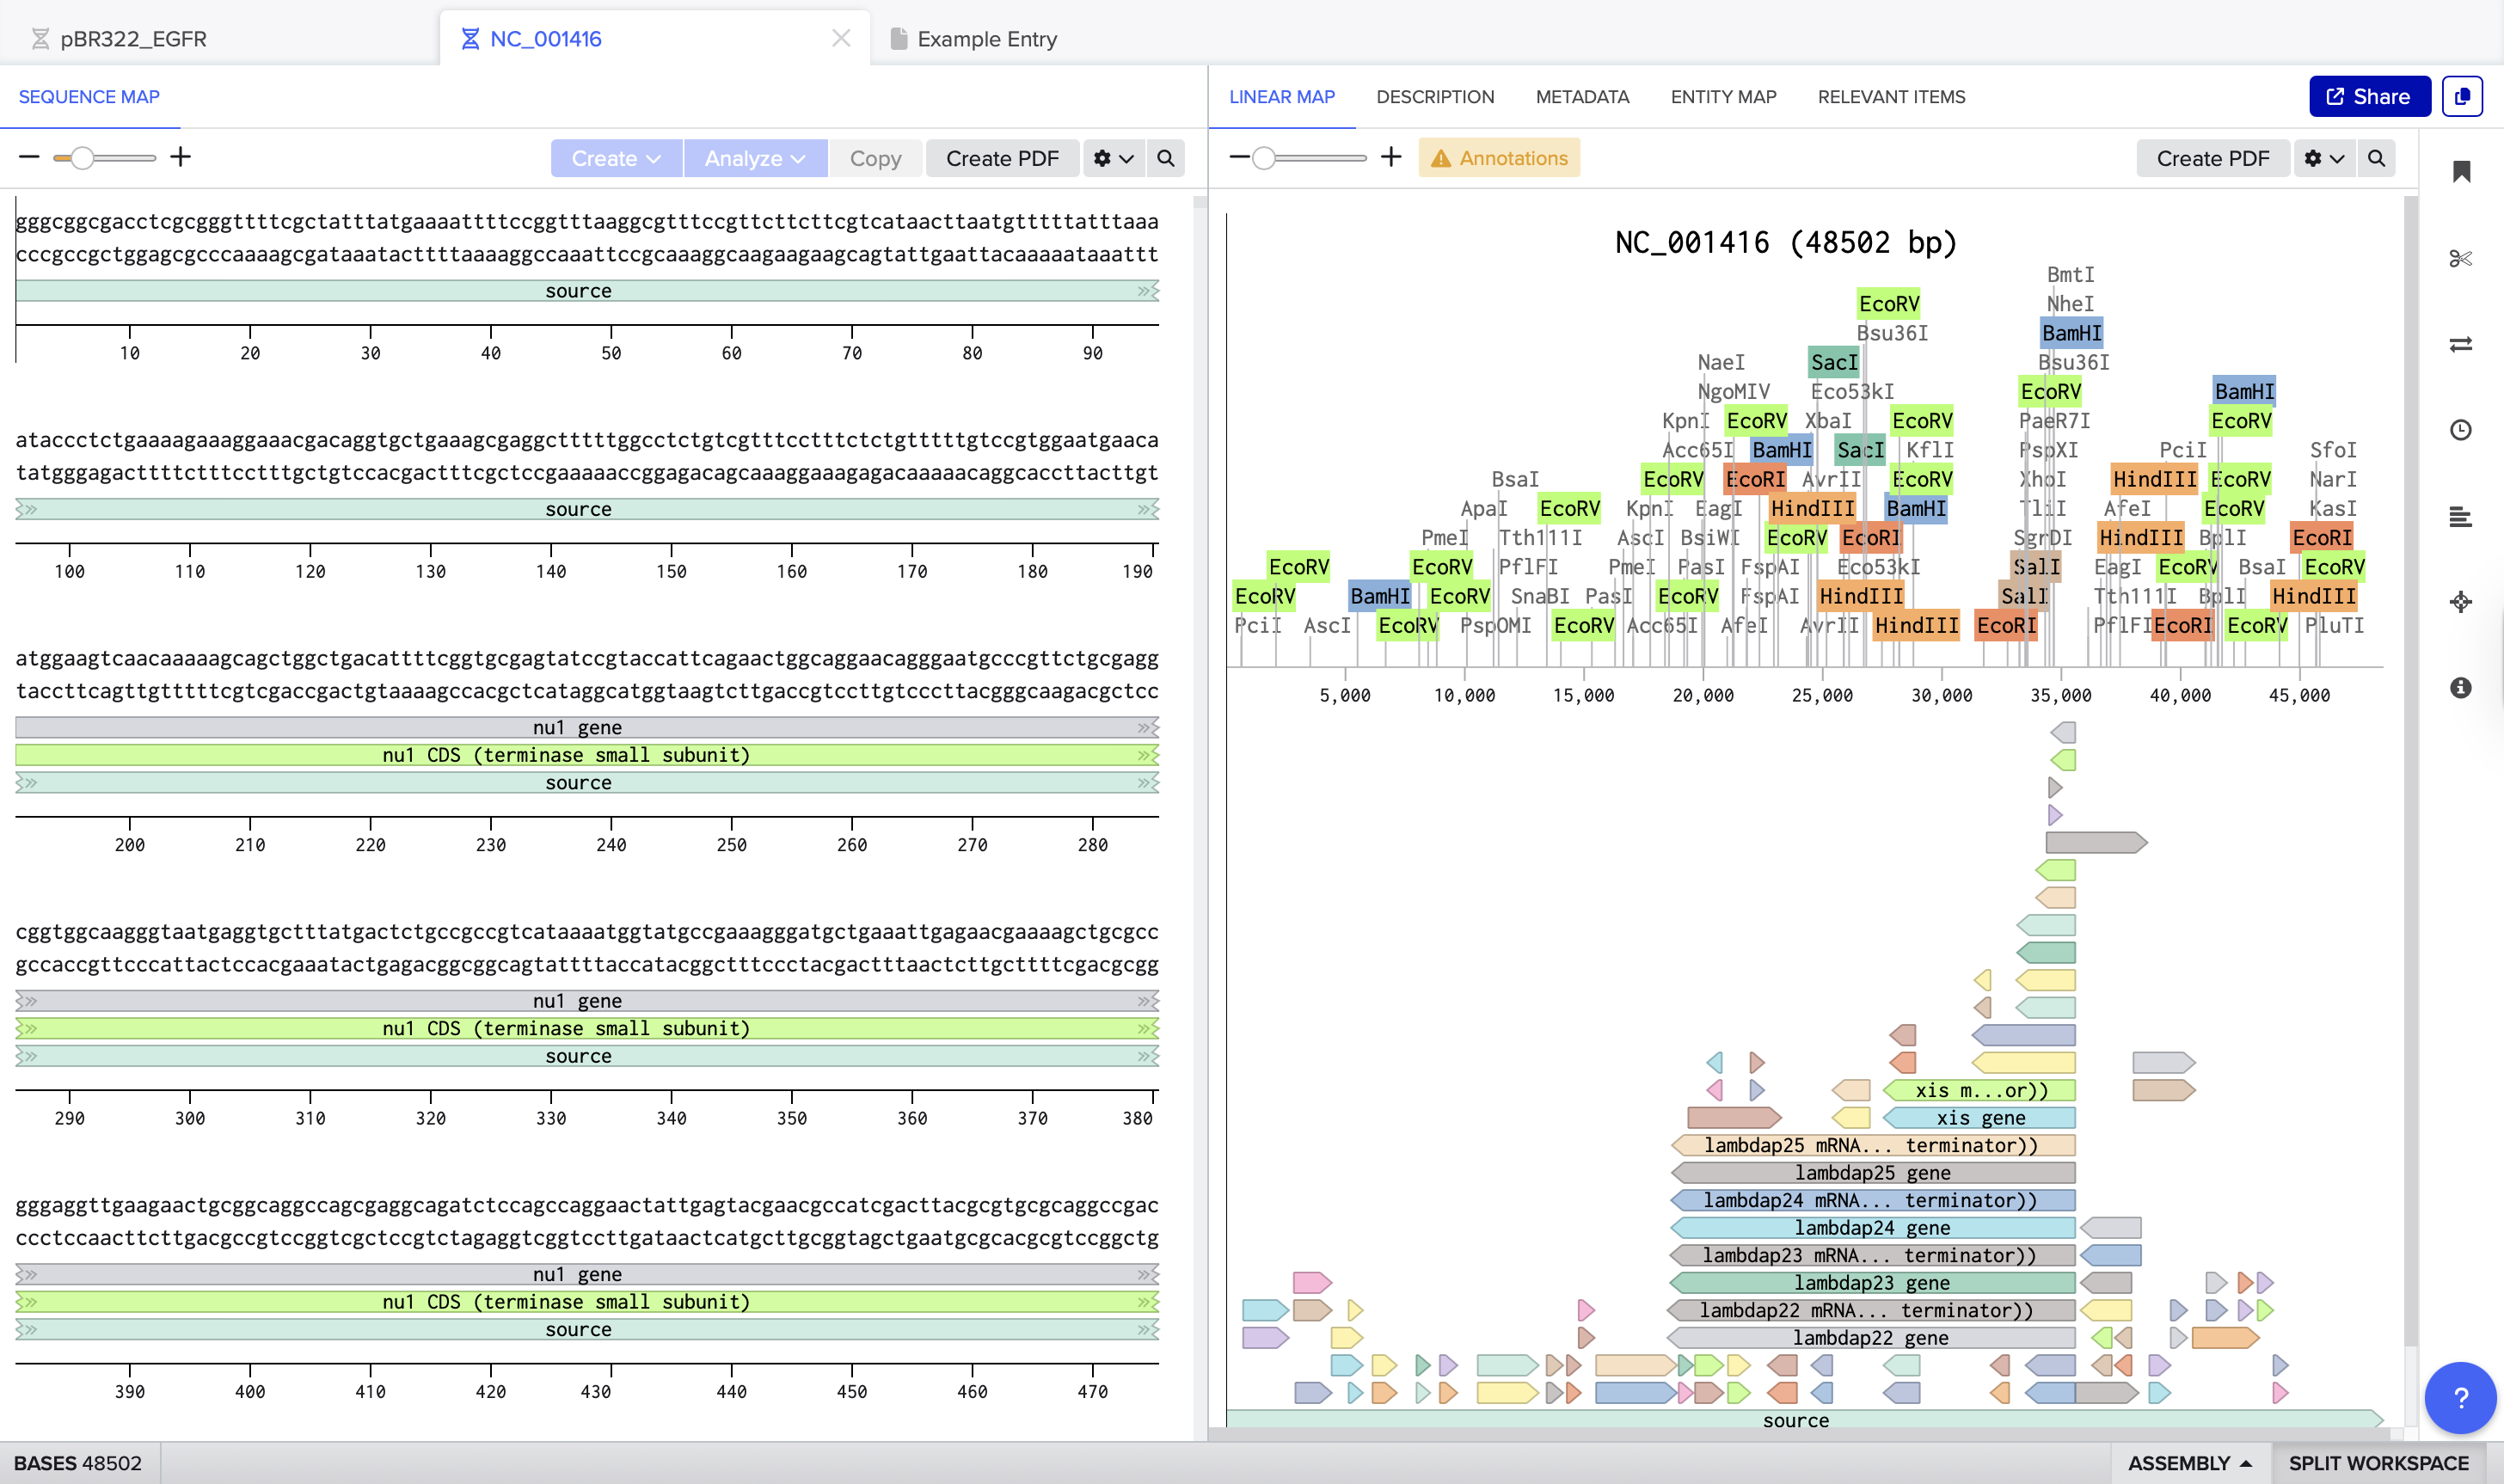
Task: Open the duplicate/copy entry icon beside Share
Action: [x=2463, y=96]
